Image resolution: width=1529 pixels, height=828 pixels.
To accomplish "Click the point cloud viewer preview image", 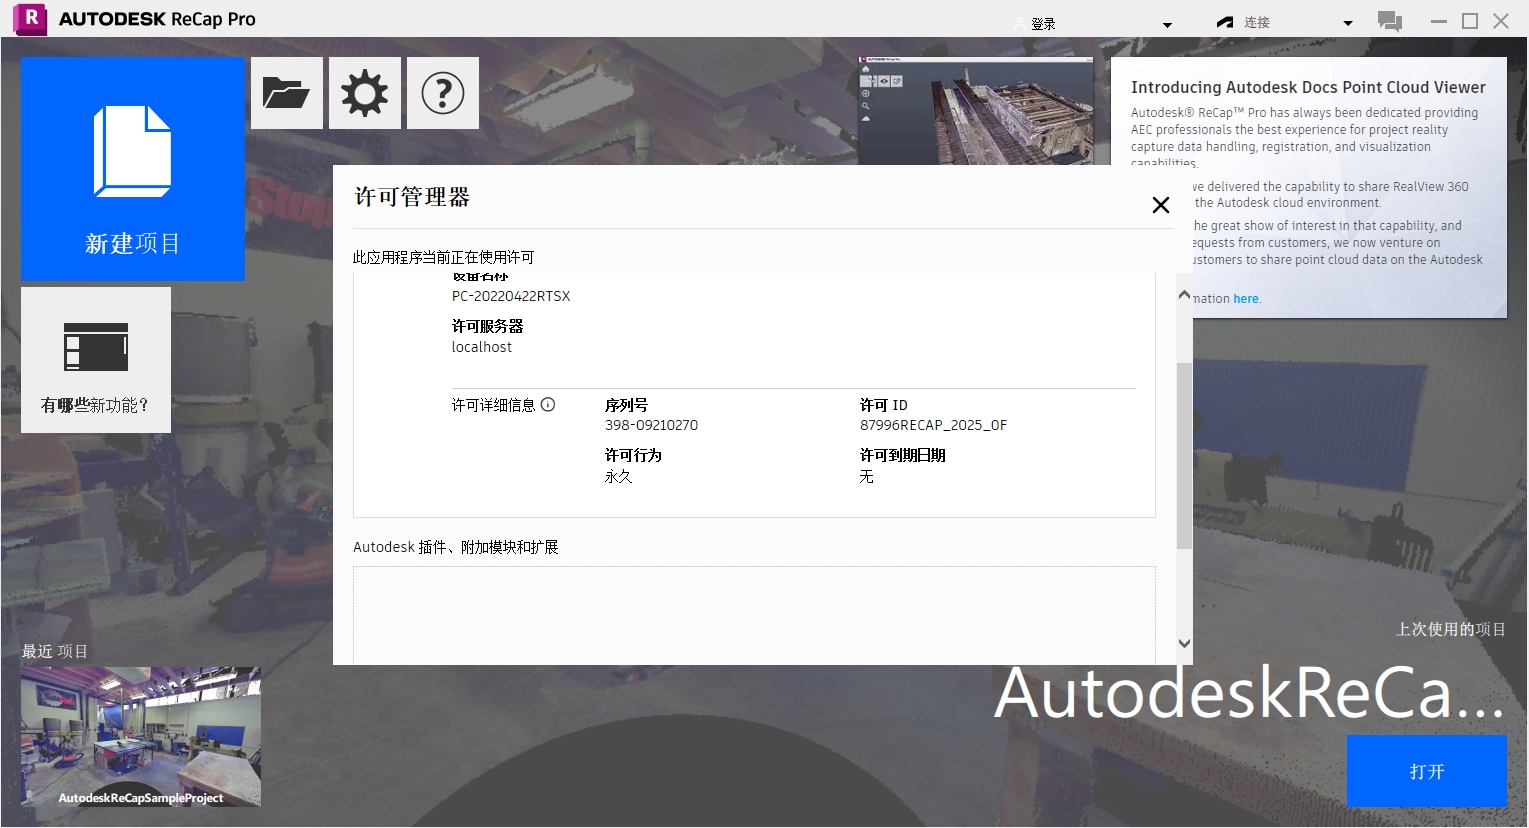I will [975, 110].
